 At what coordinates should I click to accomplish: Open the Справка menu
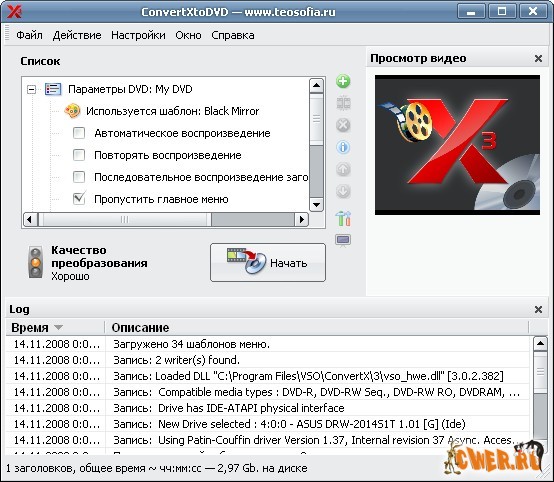[233, 35]
